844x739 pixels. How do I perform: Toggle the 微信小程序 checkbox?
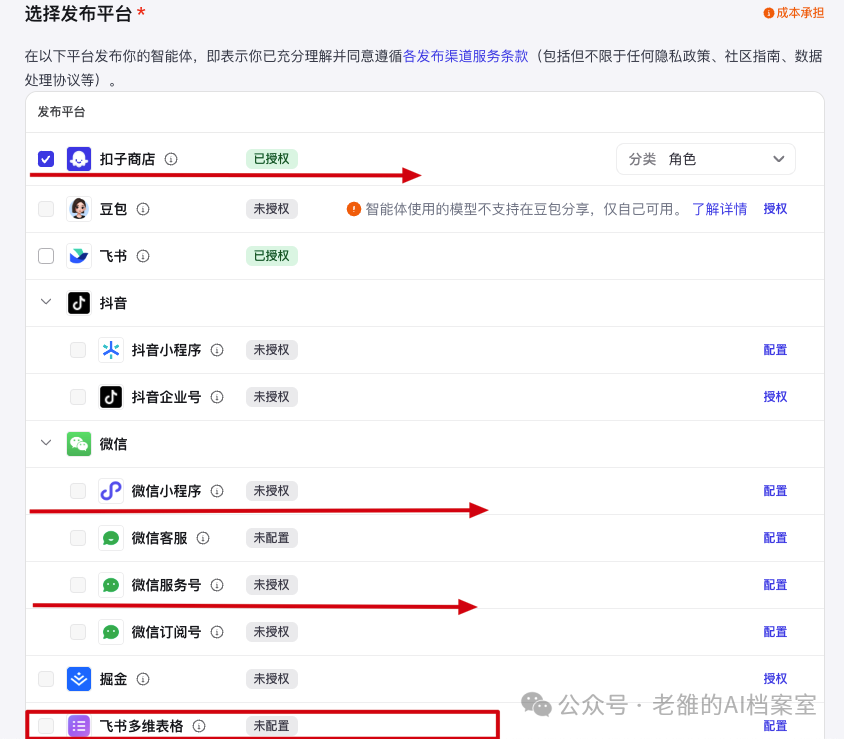coord(78,491)
